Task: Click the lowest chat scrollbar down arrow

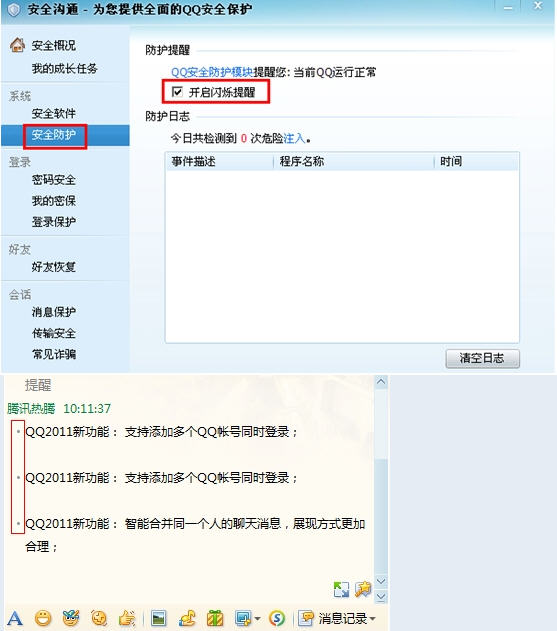Action: click(381, 596)
